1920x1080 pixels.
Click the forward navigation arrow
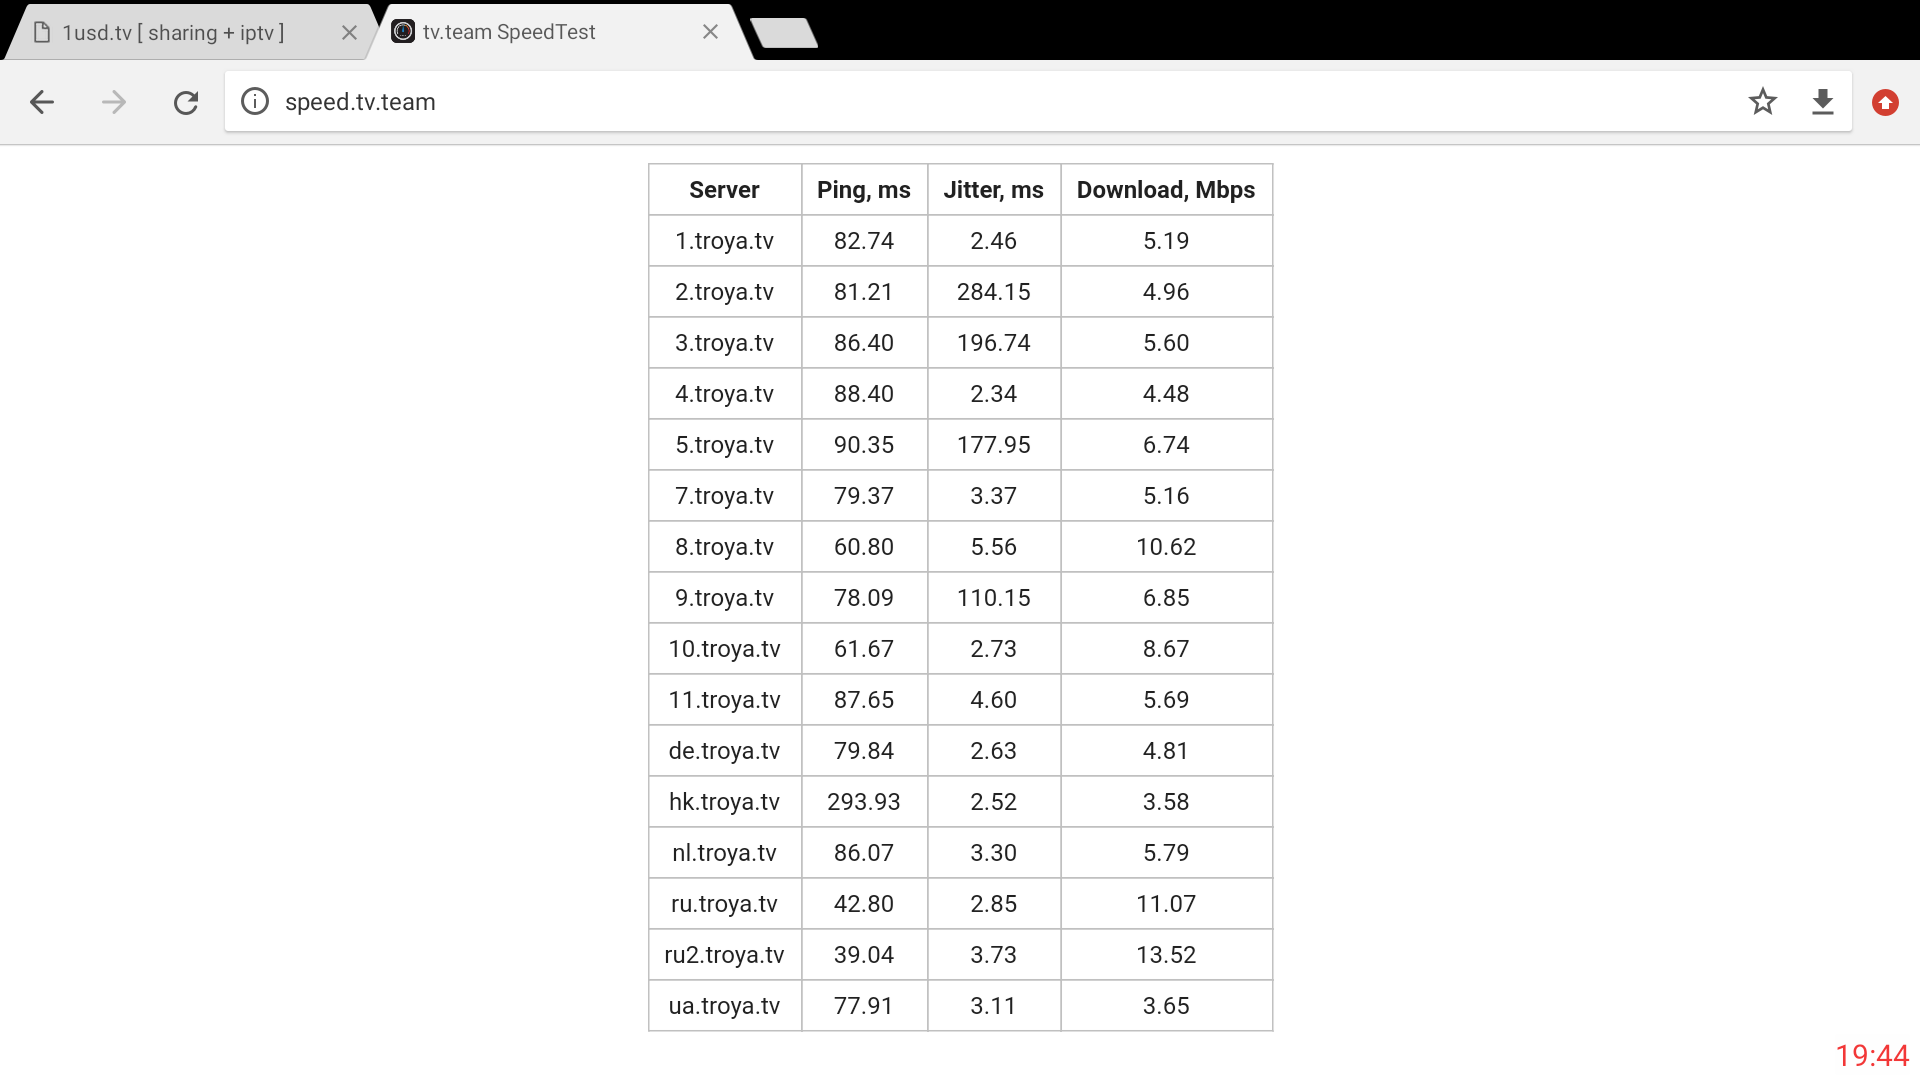pos(114,102)
